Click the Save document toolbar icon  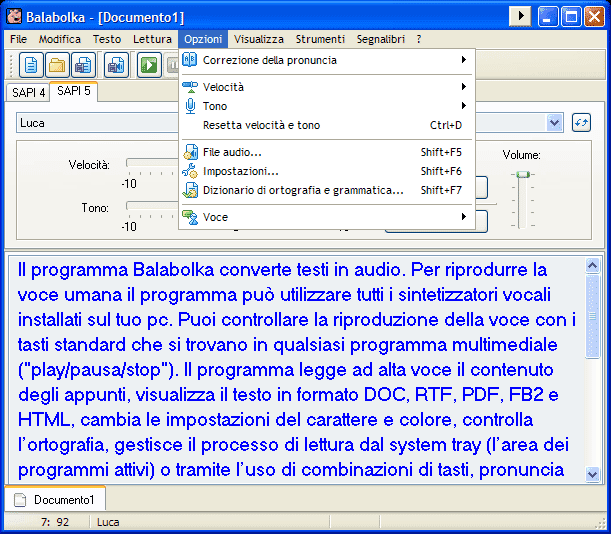(x=83, y=65)
